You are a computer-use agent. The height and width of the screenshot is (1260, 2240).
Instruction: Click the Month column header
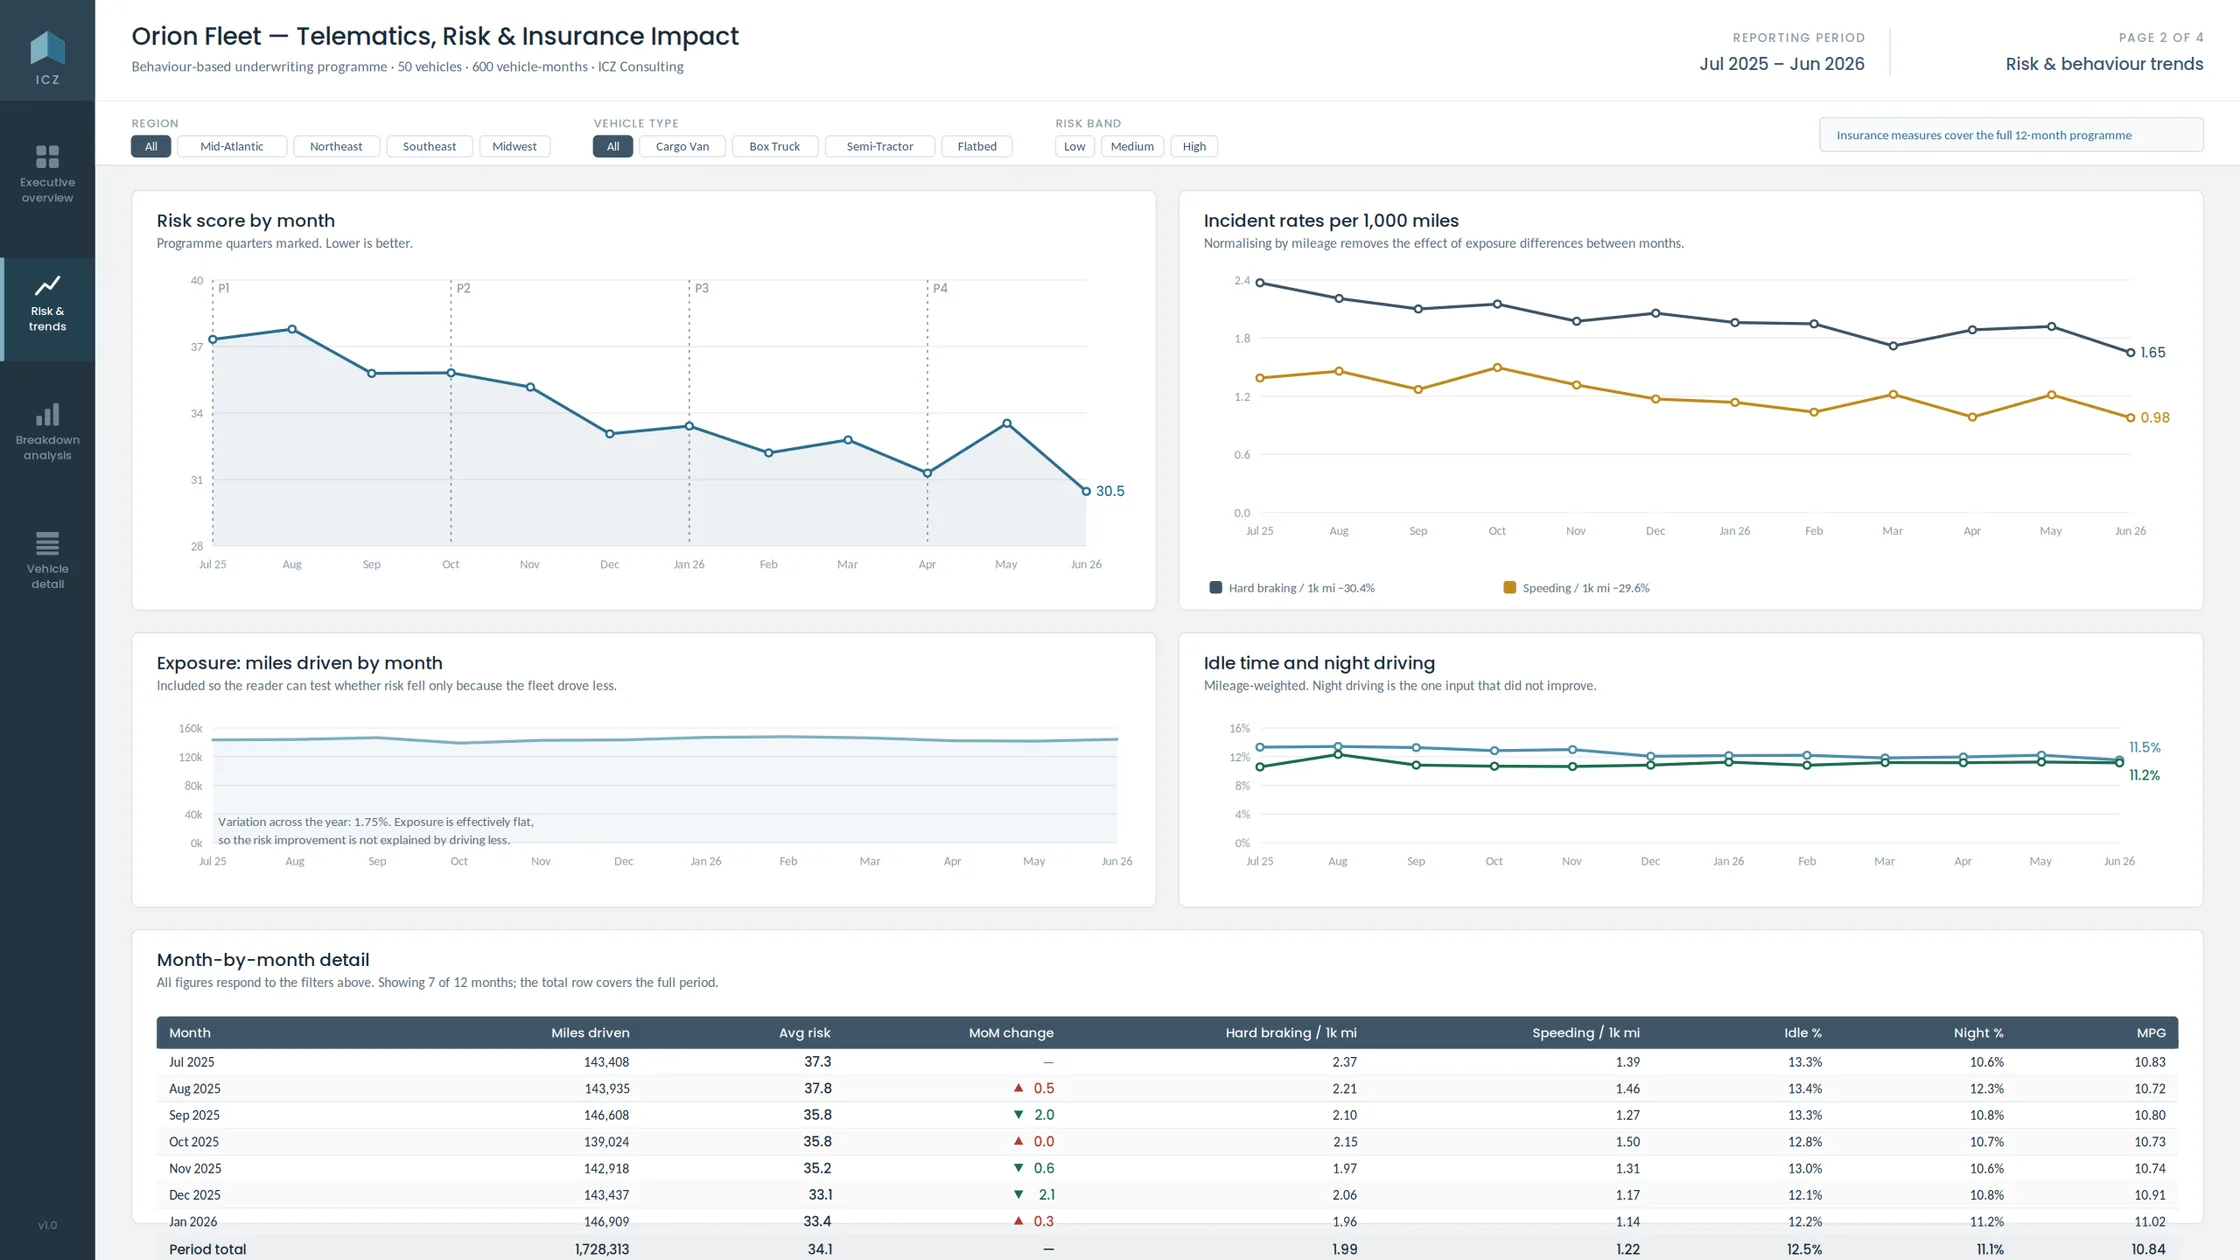pos(190,1033)
